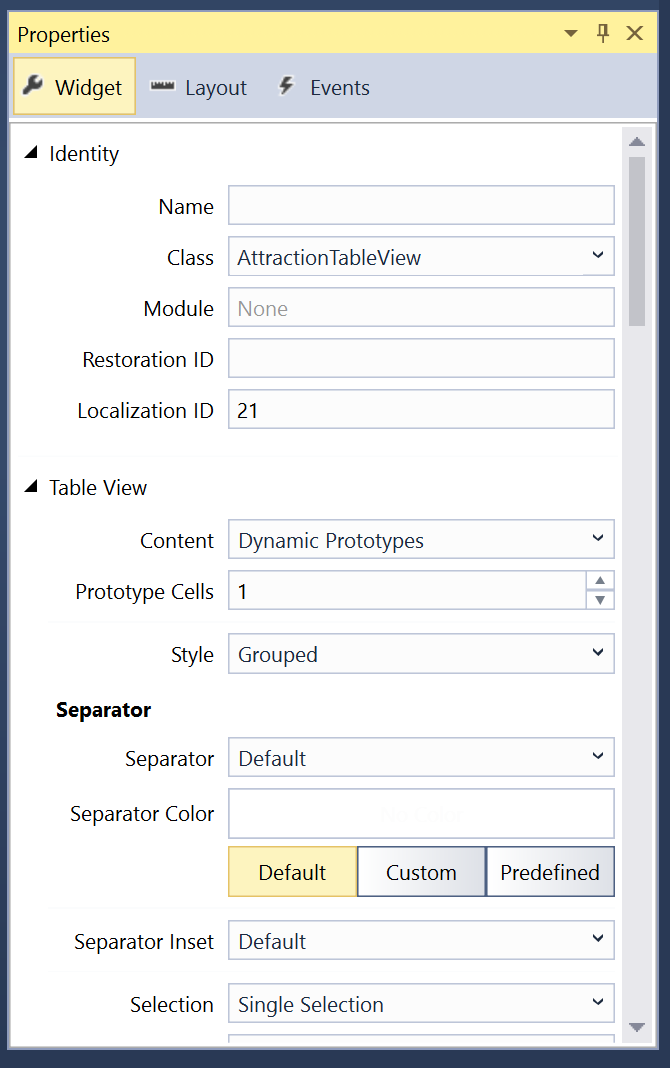
Task: Click the scrollbar up arrow
Action: pyautogui.click(x=637, y=141)
